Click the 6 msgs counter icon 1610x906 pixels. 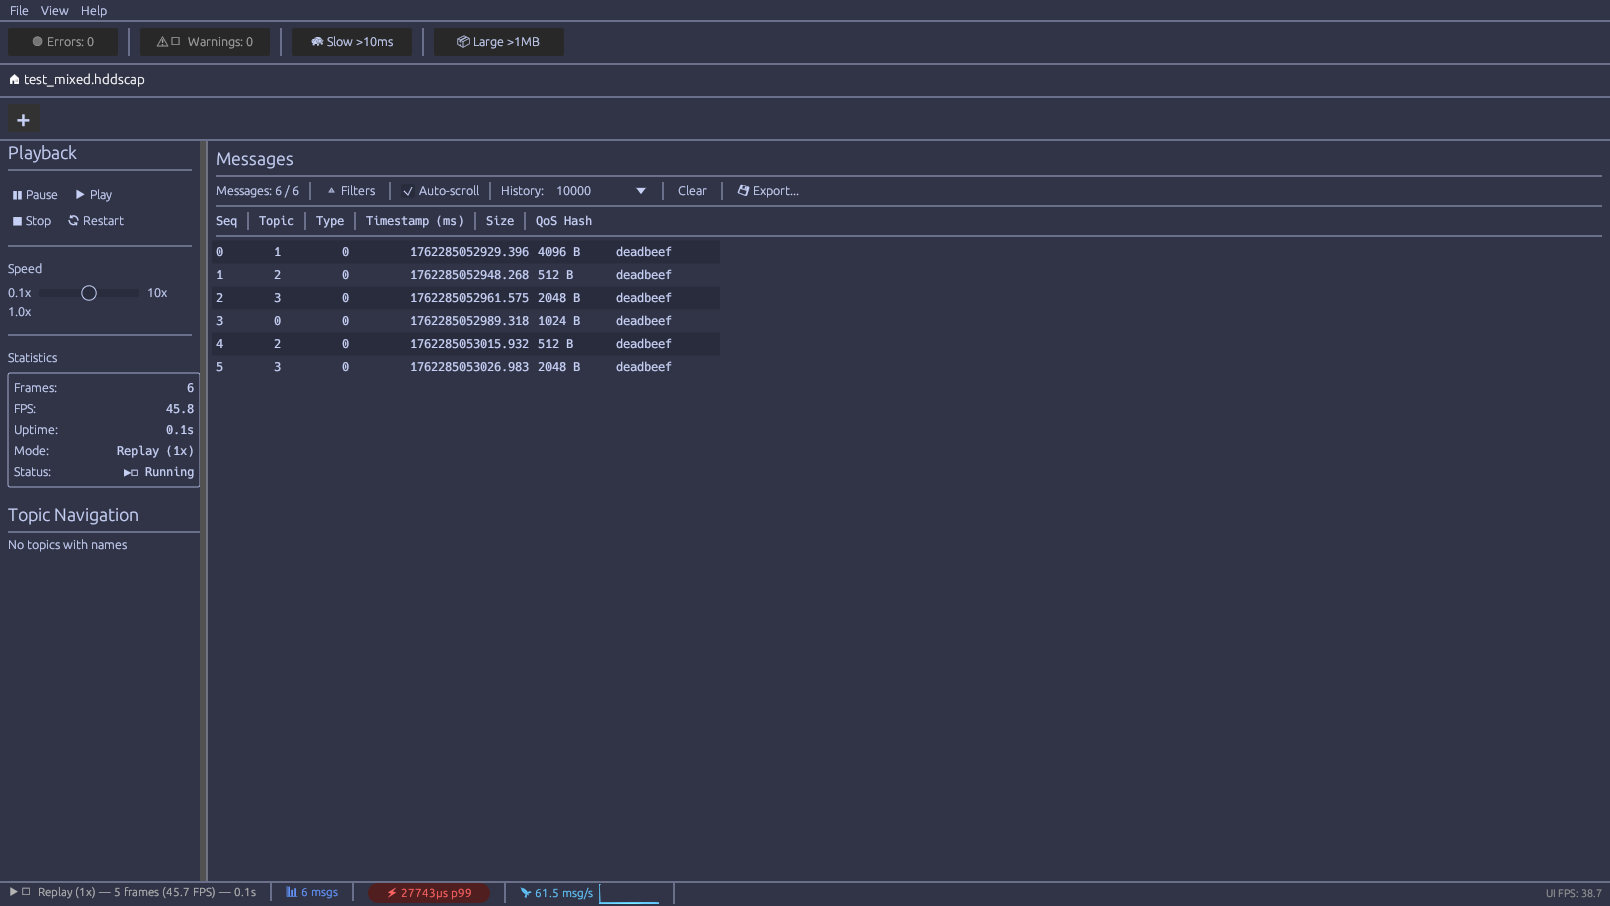pyautogui.click(x=289, y=892)
